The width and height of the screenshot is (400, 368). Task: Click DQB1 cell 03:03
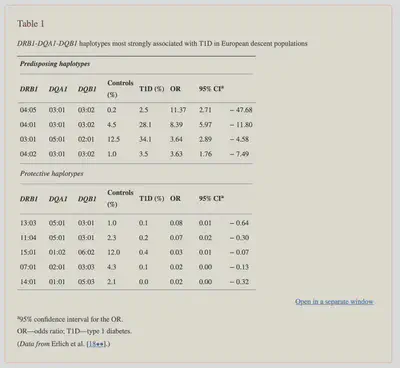pyautogui.click(x=86, y=267)
